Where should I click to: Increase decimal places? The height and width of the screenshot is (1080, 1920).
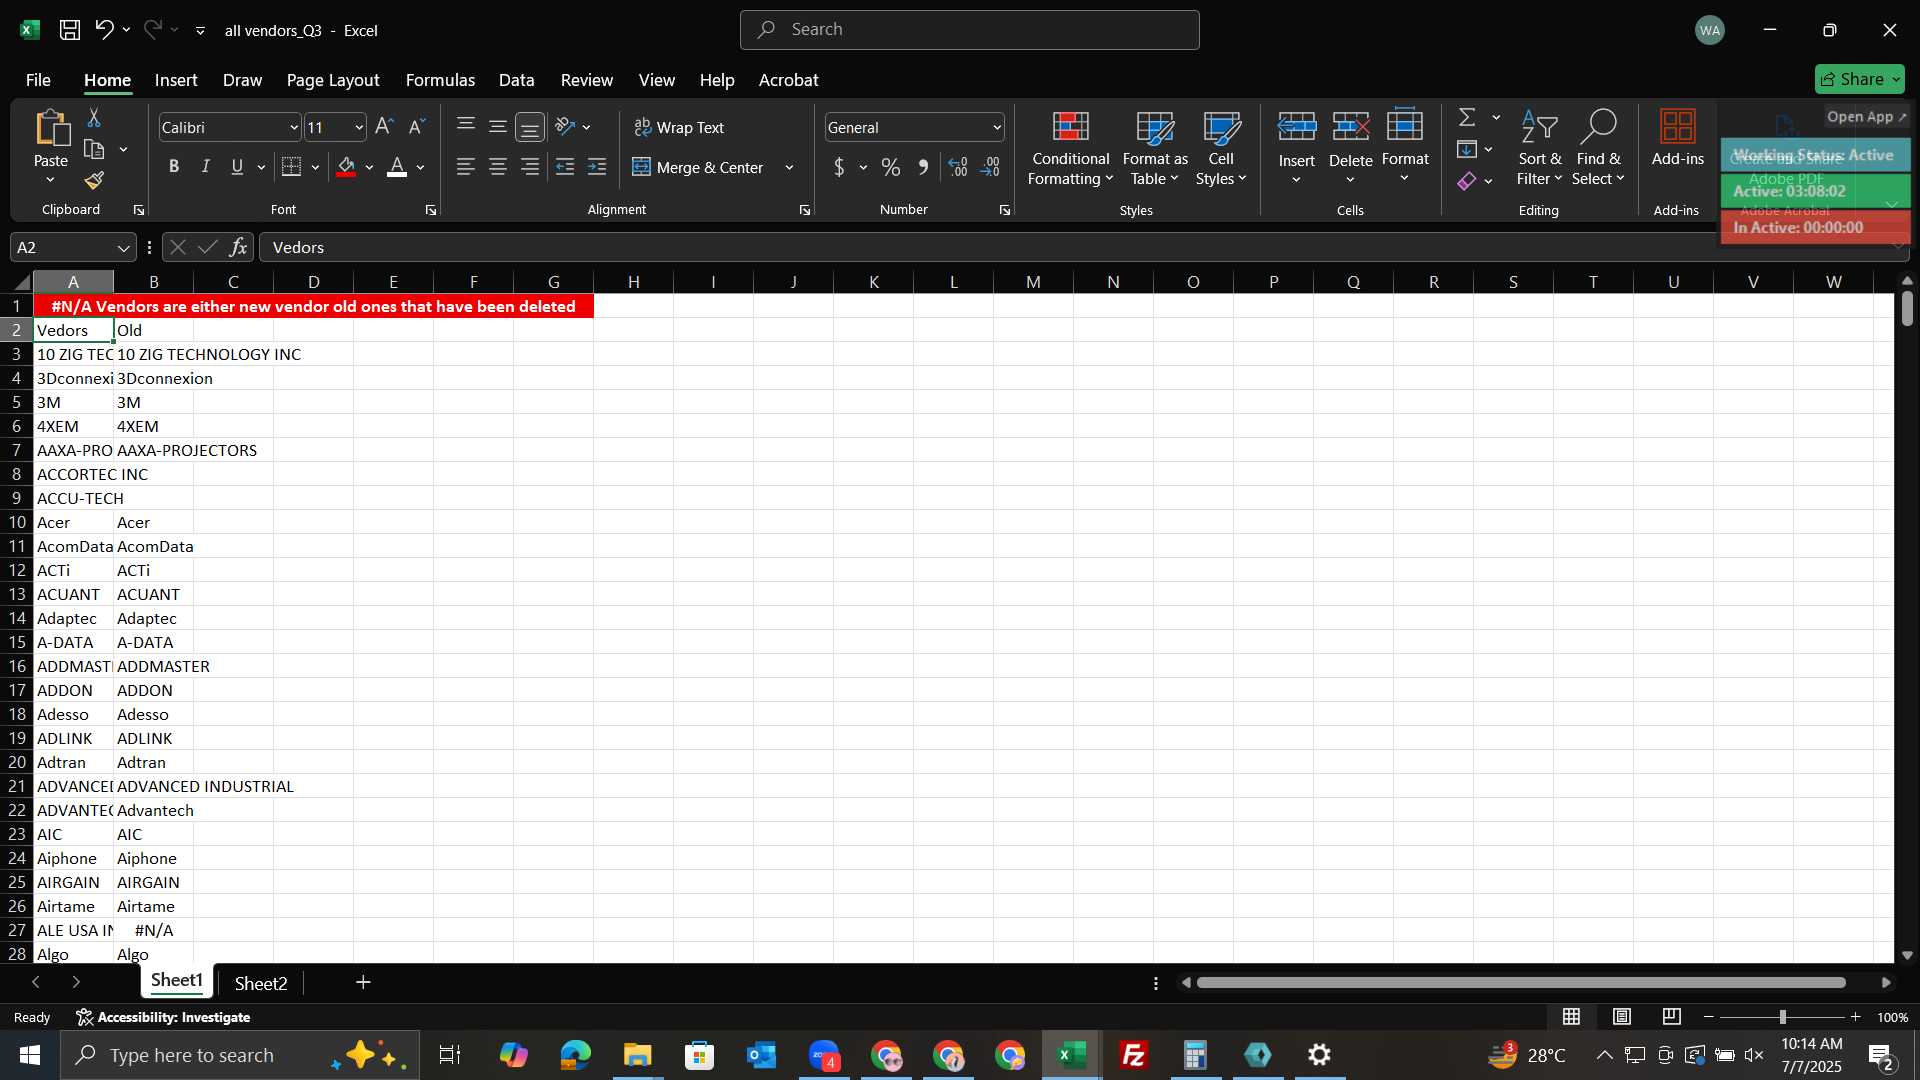[958, 167]
